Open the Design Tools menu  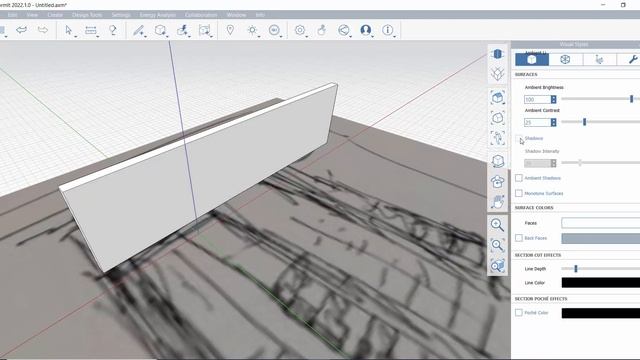click(87, 15)
